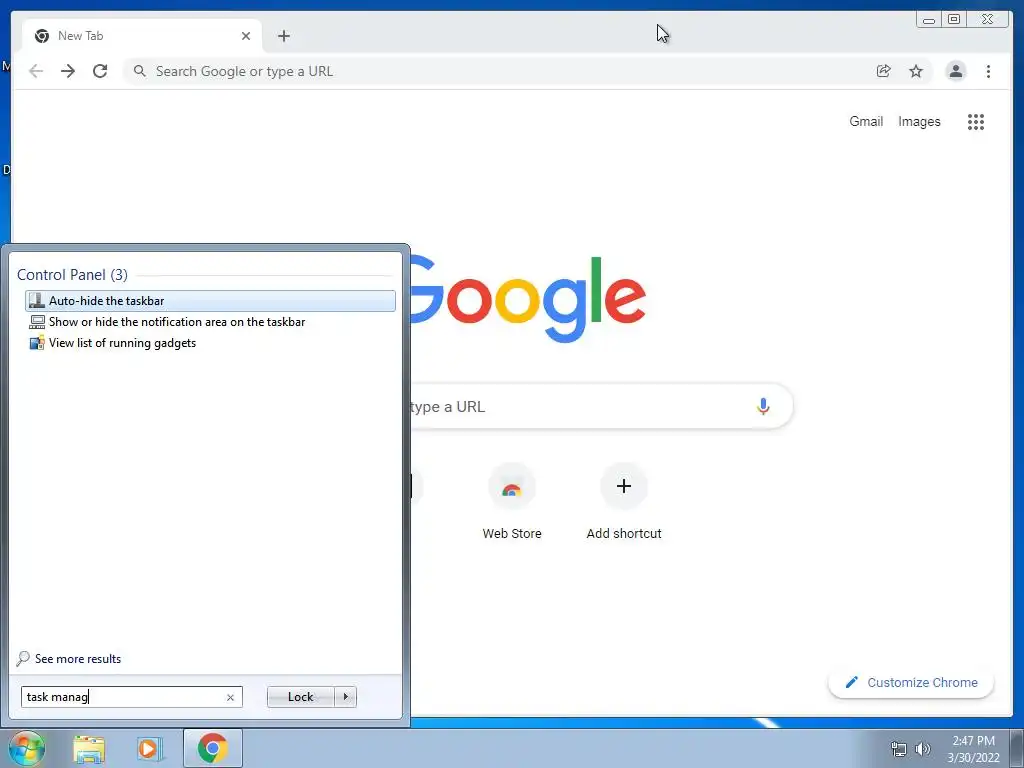Viewport: 1024px width, 768px height.
Task: Open a new tab with plus button
Action: [x=283, y=36]
